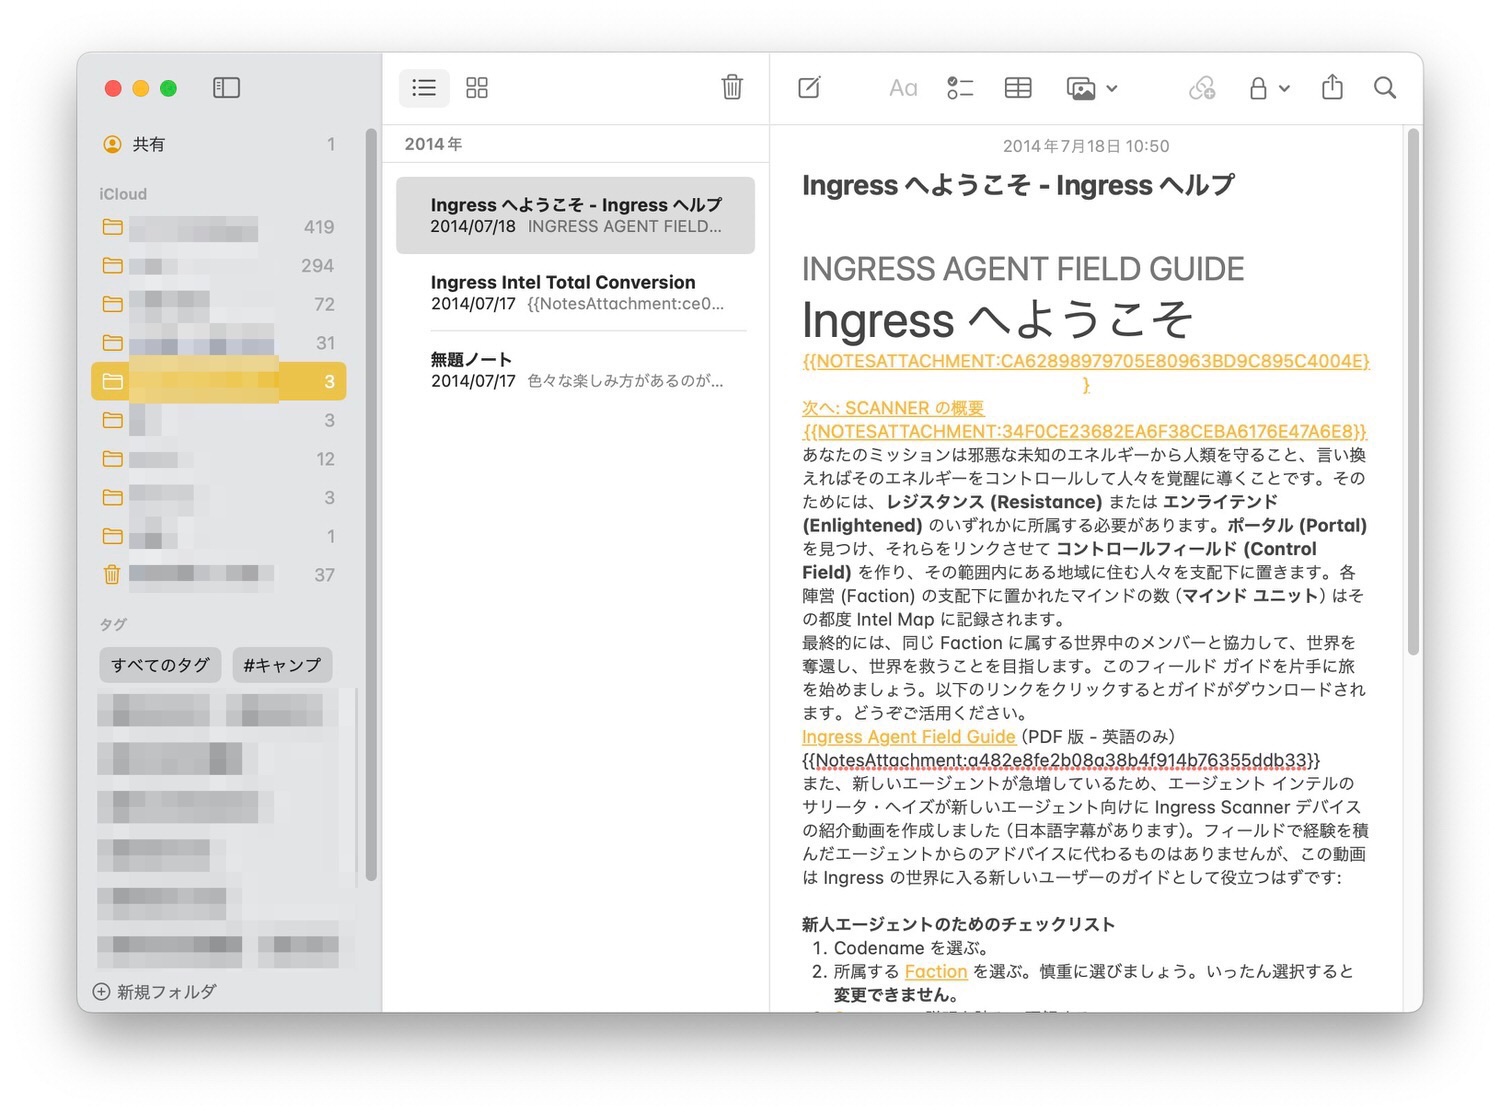Click the add collaborator link icon
This screenshot has width=1500, height=1114.
coord(1202,88)
